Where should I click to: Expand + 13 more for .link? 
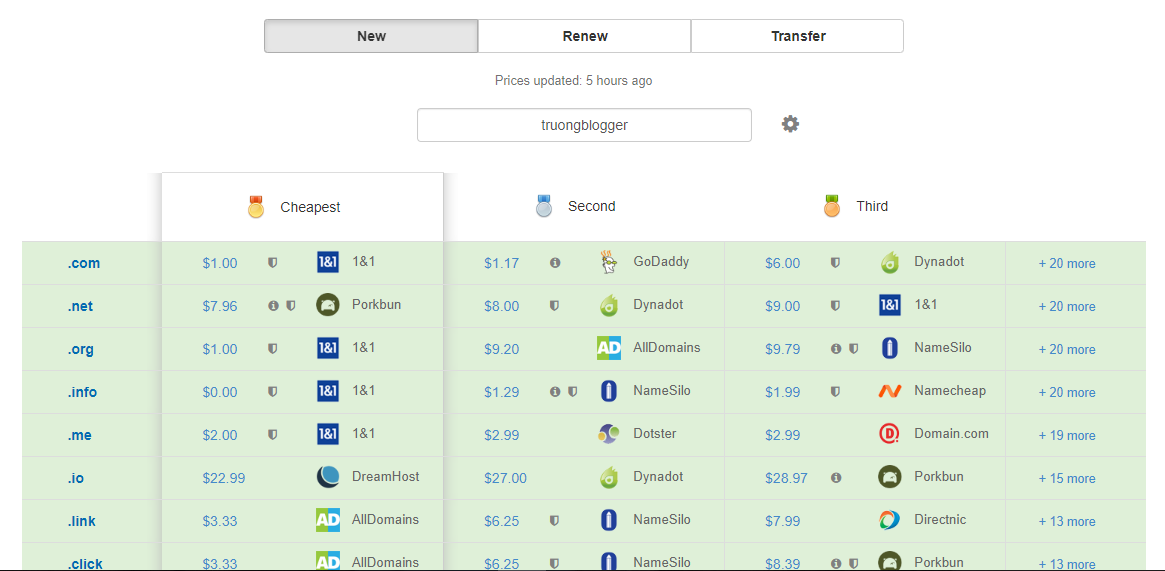coord(1067,522)
